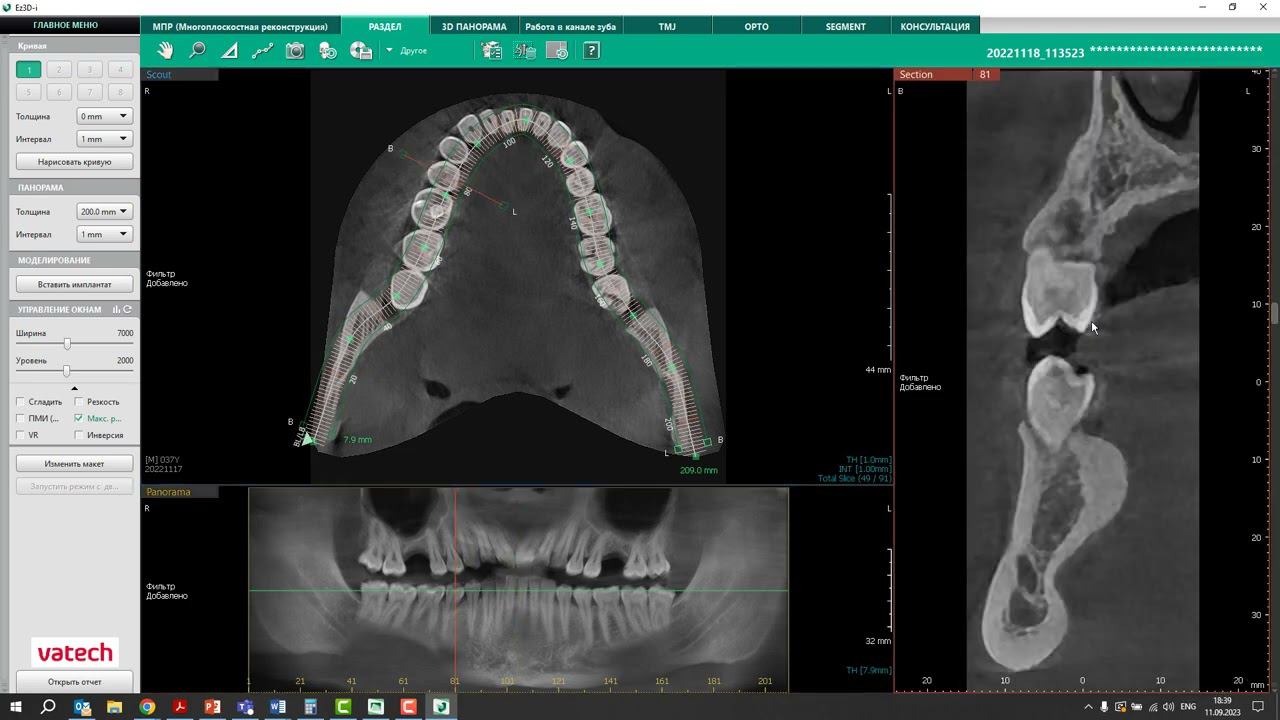Open the help question mark icon
Image resolution: width=1280 pixels, height=720 pixels.
point(591,50)
